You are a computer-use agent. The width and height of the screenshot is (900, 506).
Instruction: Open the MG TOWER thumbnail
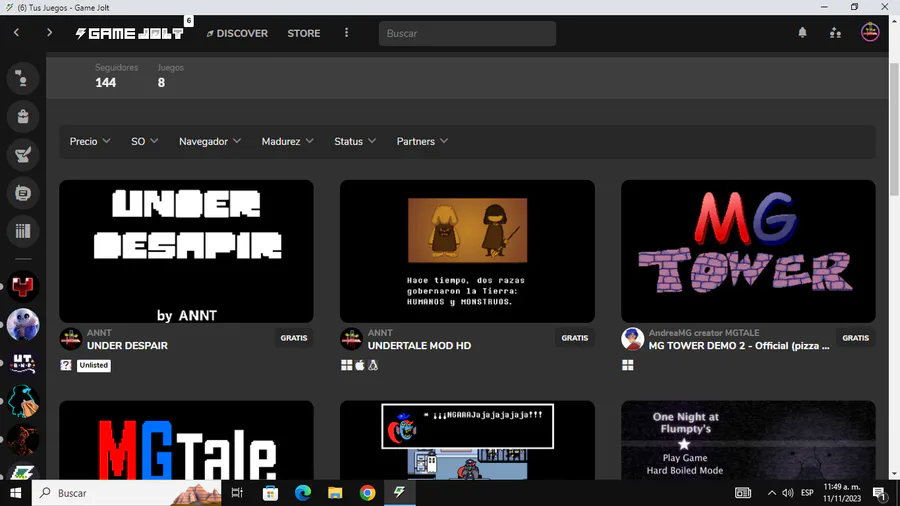[x=748, y=251]
